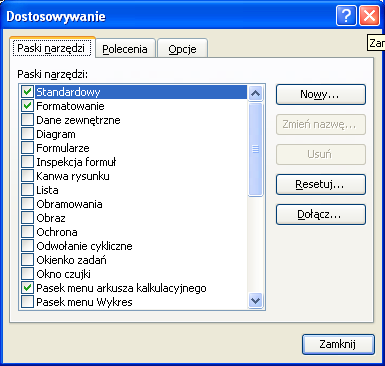Check the Obramowania toolbar checkbox

click(27, 204)
